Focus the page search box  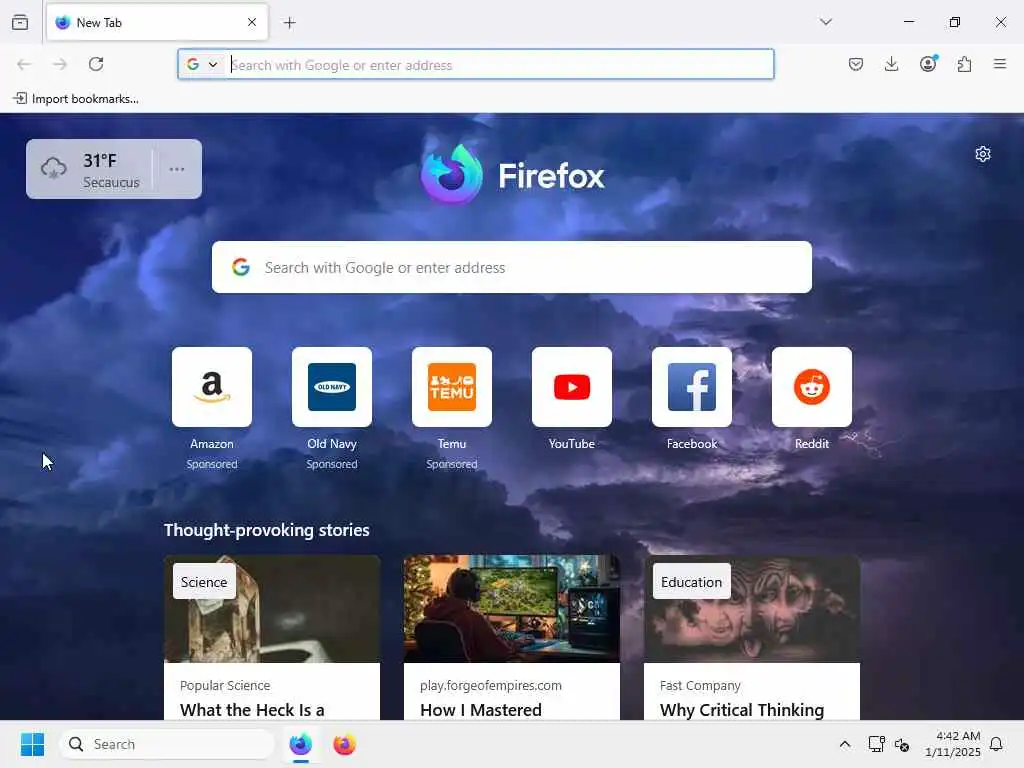tap(512, 267)
